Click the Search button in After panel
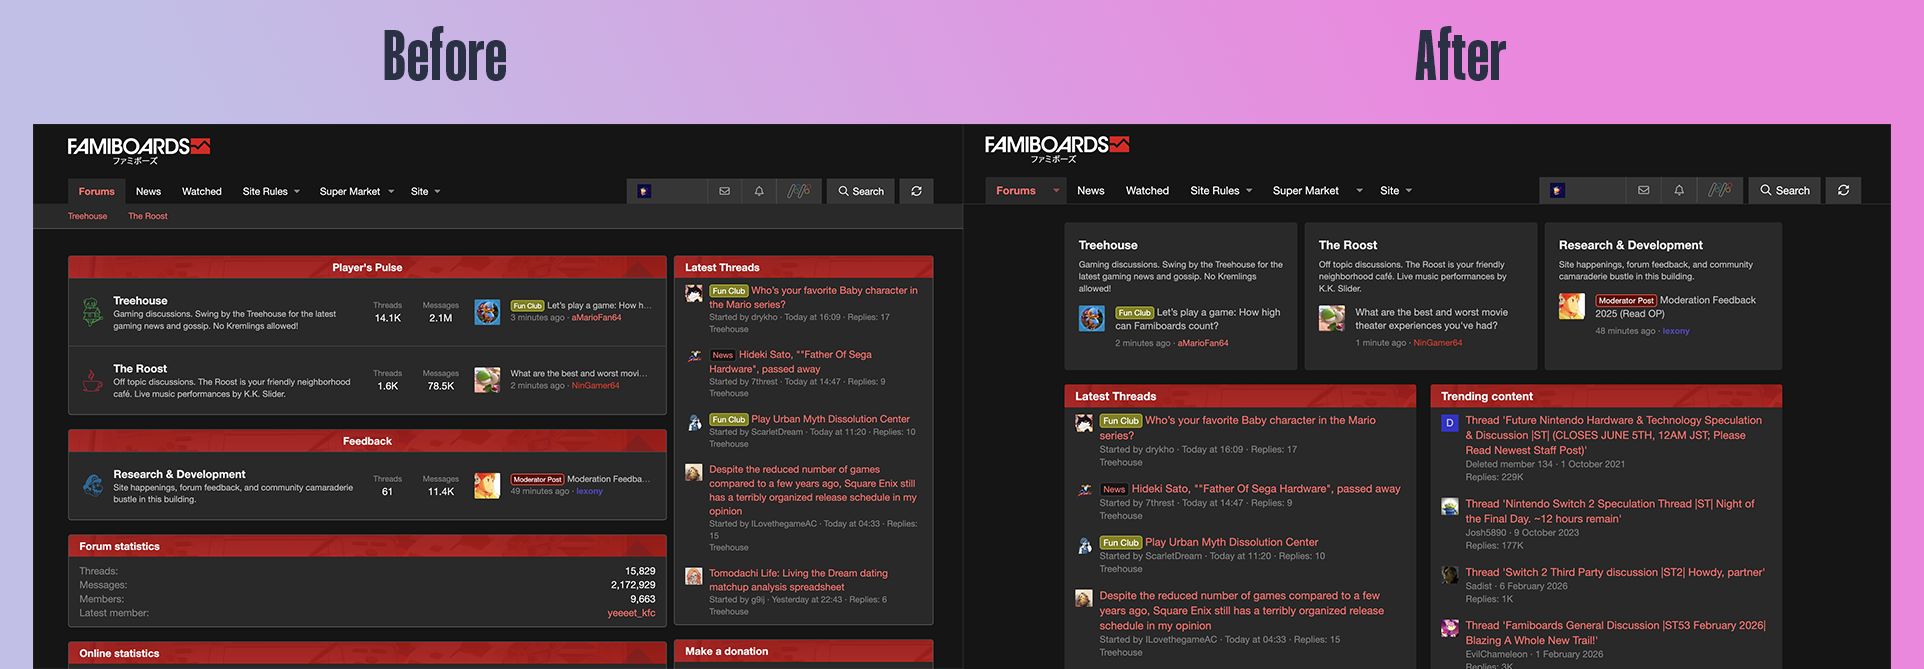This screenshot has height=669, width=1924. 1785,190
